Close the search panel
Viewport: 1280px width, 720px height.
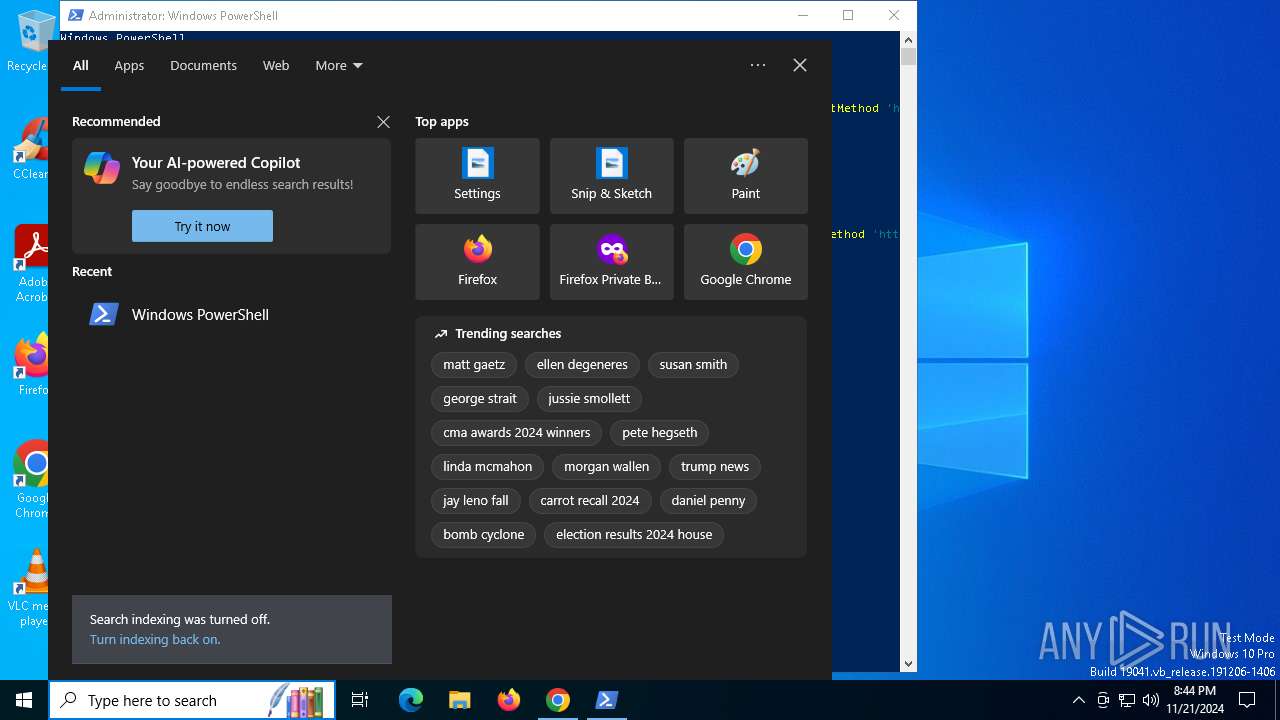[800, 65]
